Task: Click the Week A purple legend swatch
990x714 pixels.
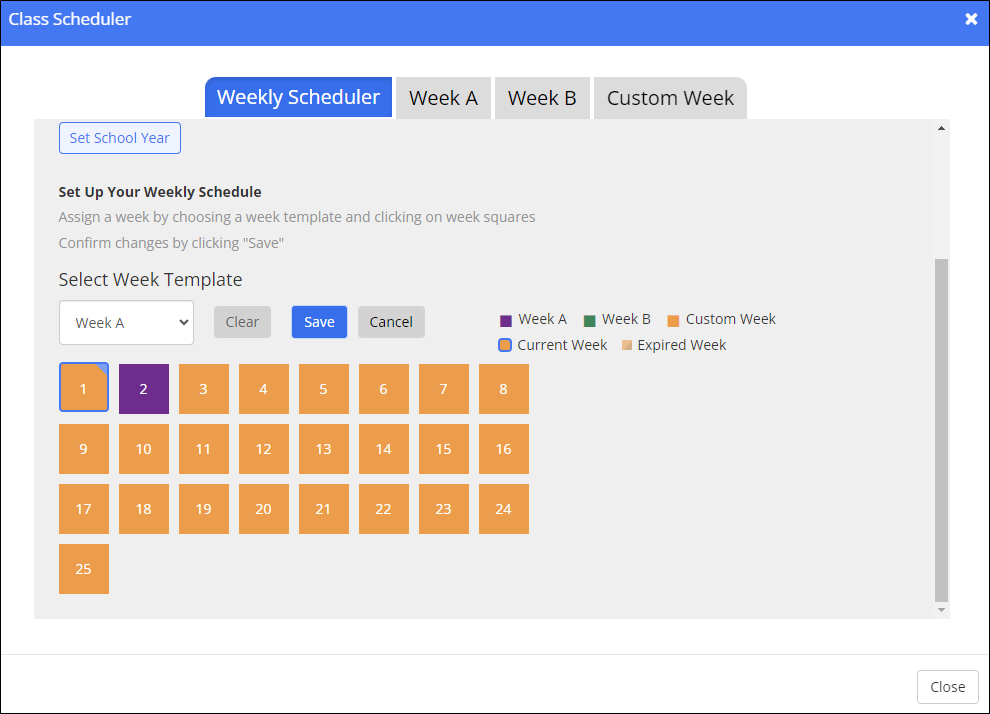Action: coord(504,318)
